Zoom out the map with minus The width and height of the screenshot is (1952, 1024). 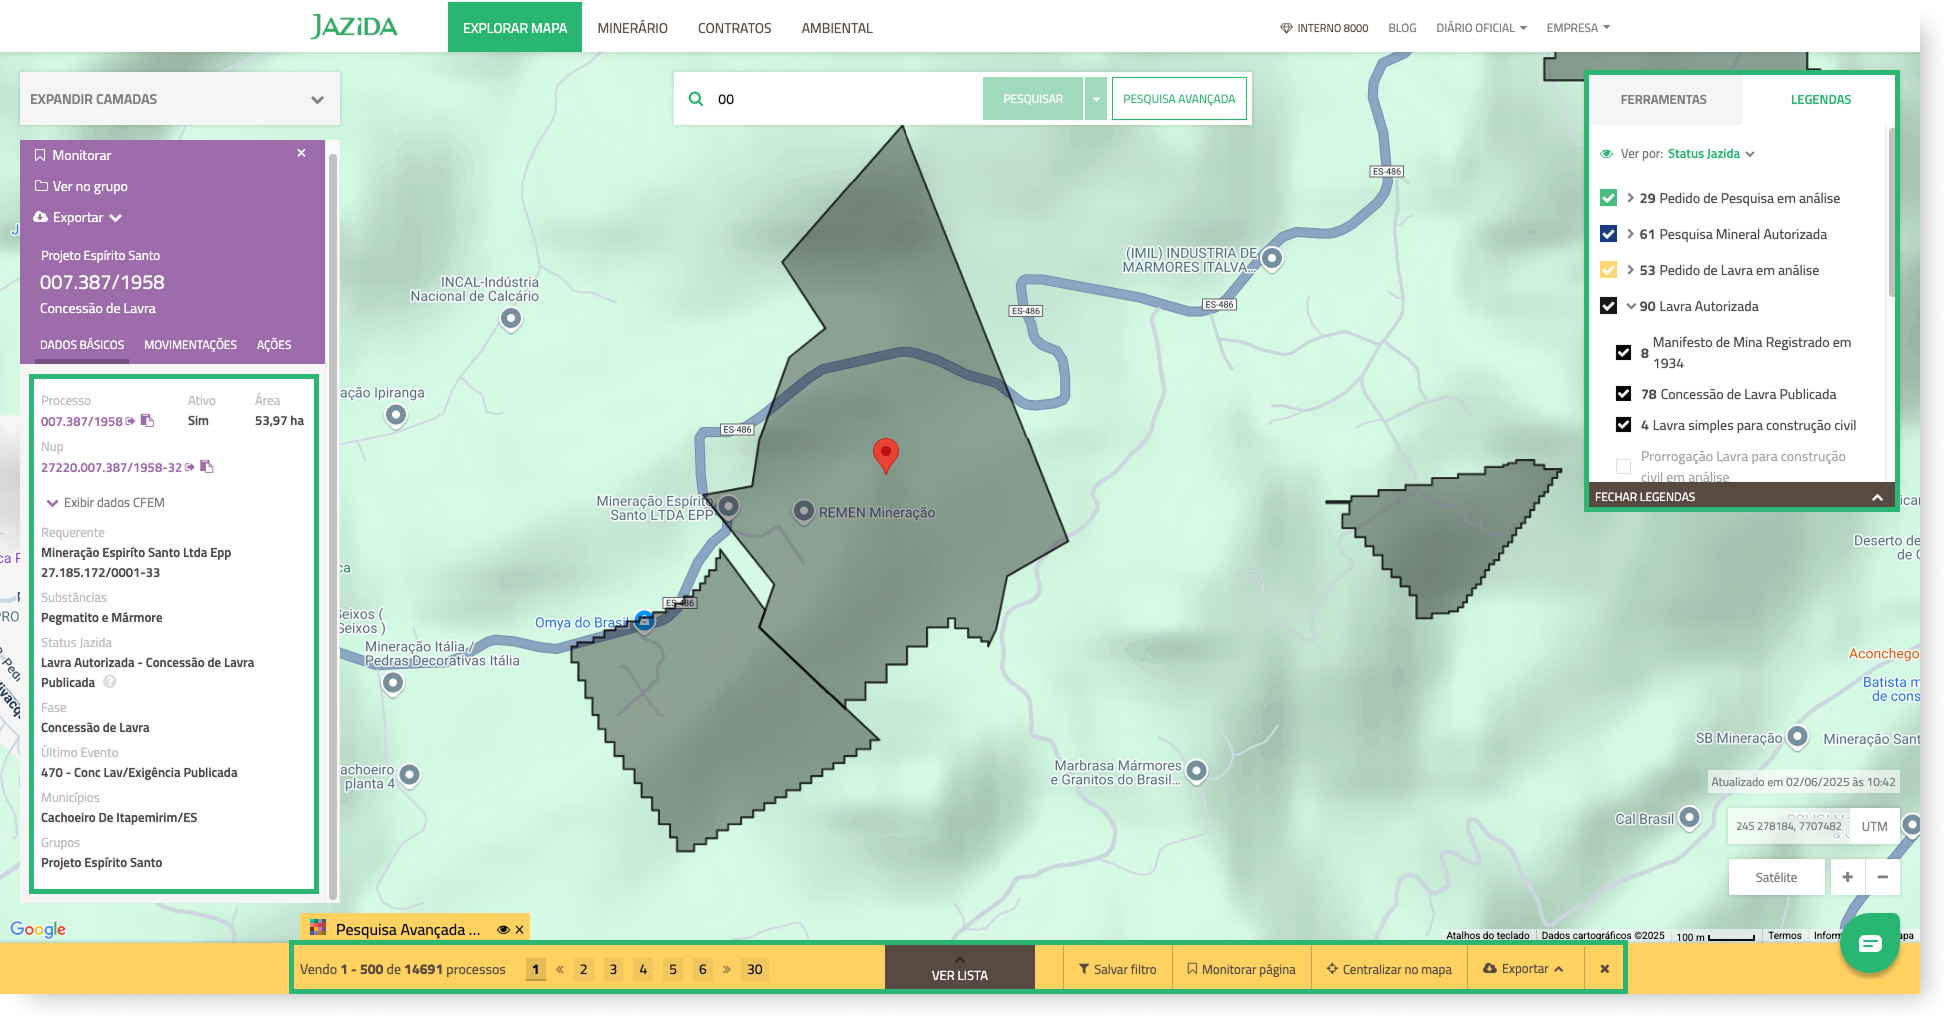[1882, 877]
